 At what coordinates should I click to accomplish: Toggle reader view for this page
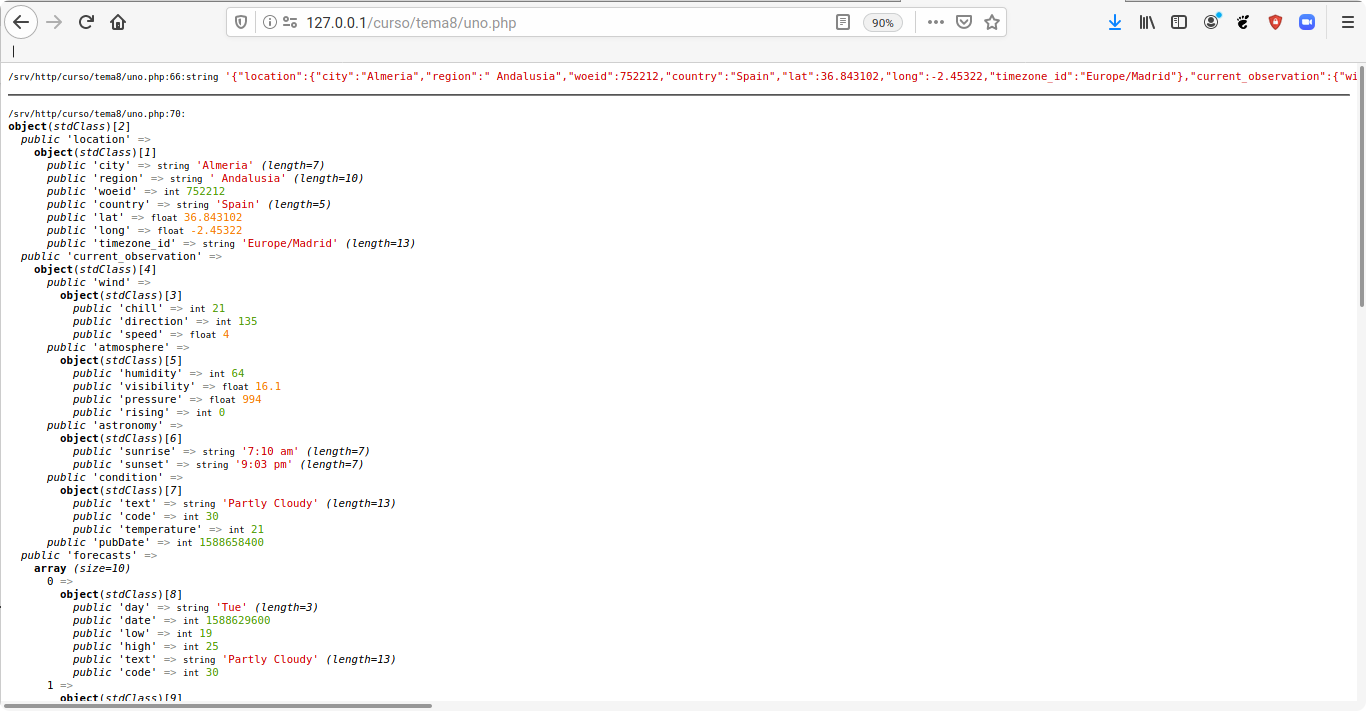pos(843,22)
